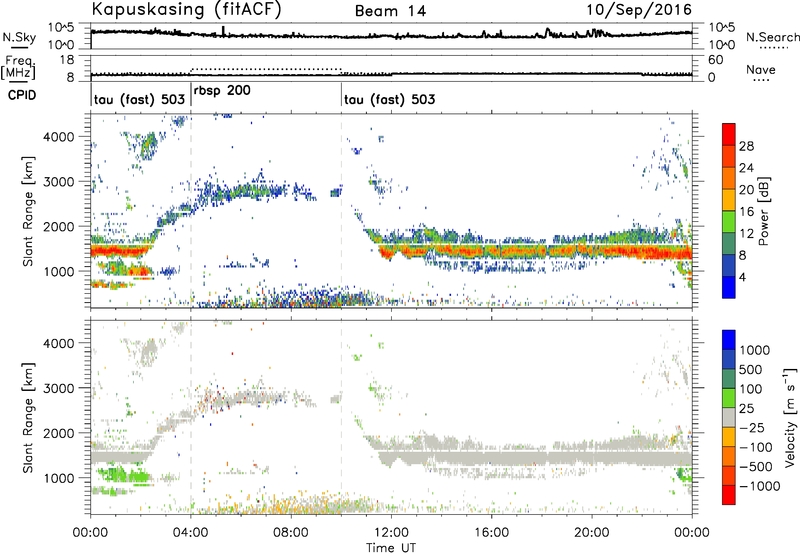Click the Slant Range label of velocity panel
This screenshot has width=800, height=554.
[28, 417]
